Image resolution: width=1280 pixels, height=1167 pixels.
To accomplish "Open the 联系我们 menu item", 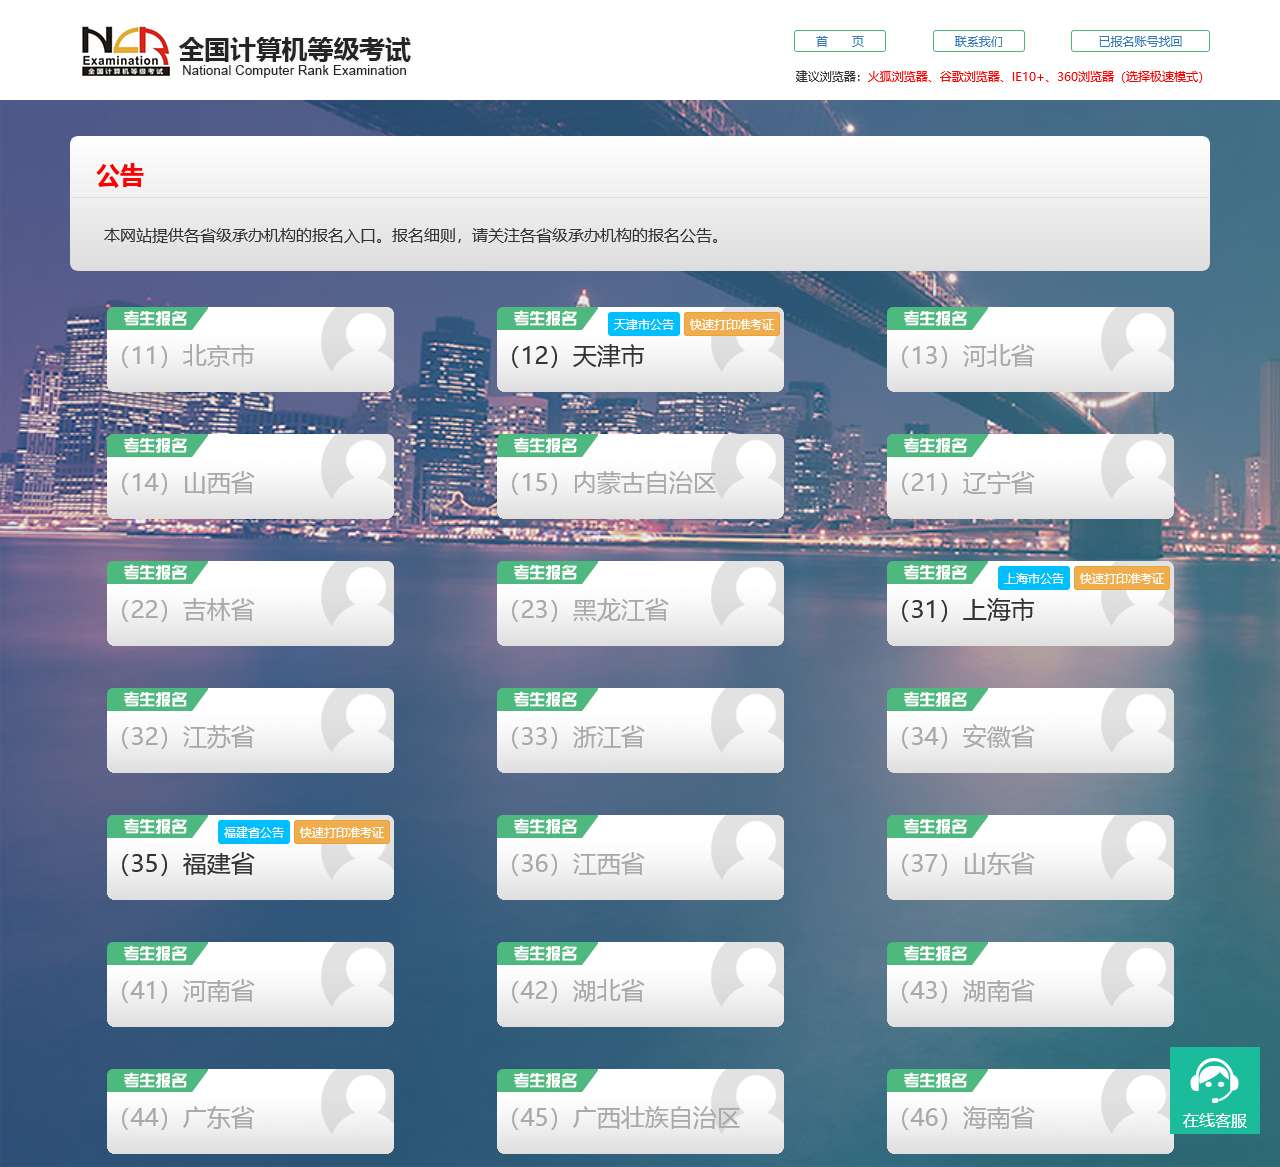I will point(976,41).
